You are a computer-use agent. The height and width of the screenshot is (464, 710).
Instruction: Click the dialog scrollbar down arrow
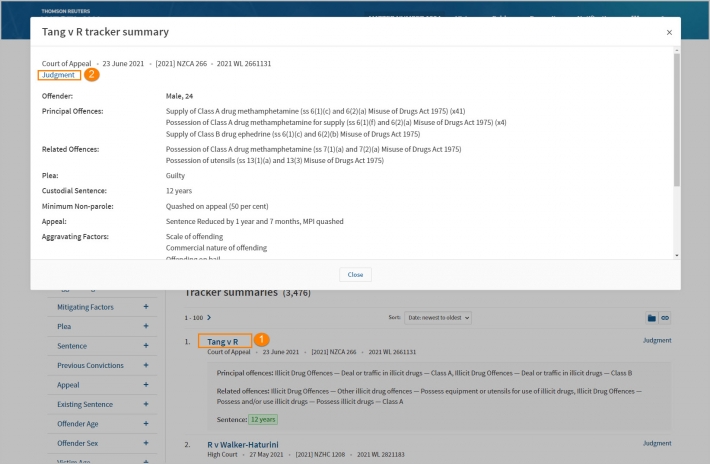pyautogui.click(x=676, y=256)
